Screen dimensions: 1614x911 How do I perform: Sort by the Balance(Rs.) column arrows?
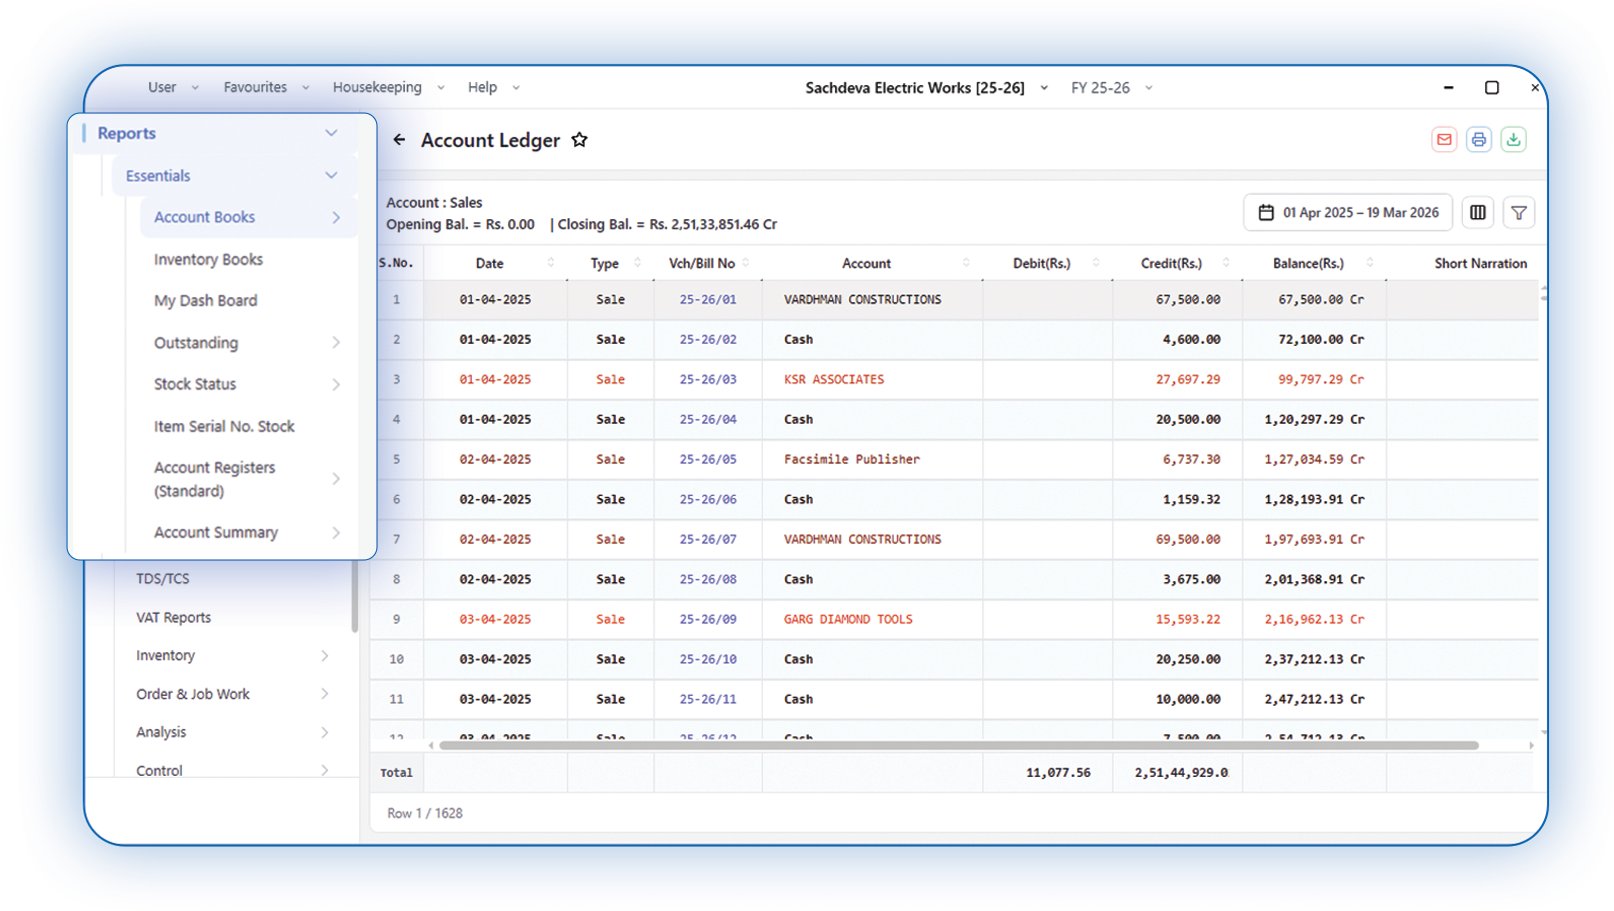pos(1370,263)
